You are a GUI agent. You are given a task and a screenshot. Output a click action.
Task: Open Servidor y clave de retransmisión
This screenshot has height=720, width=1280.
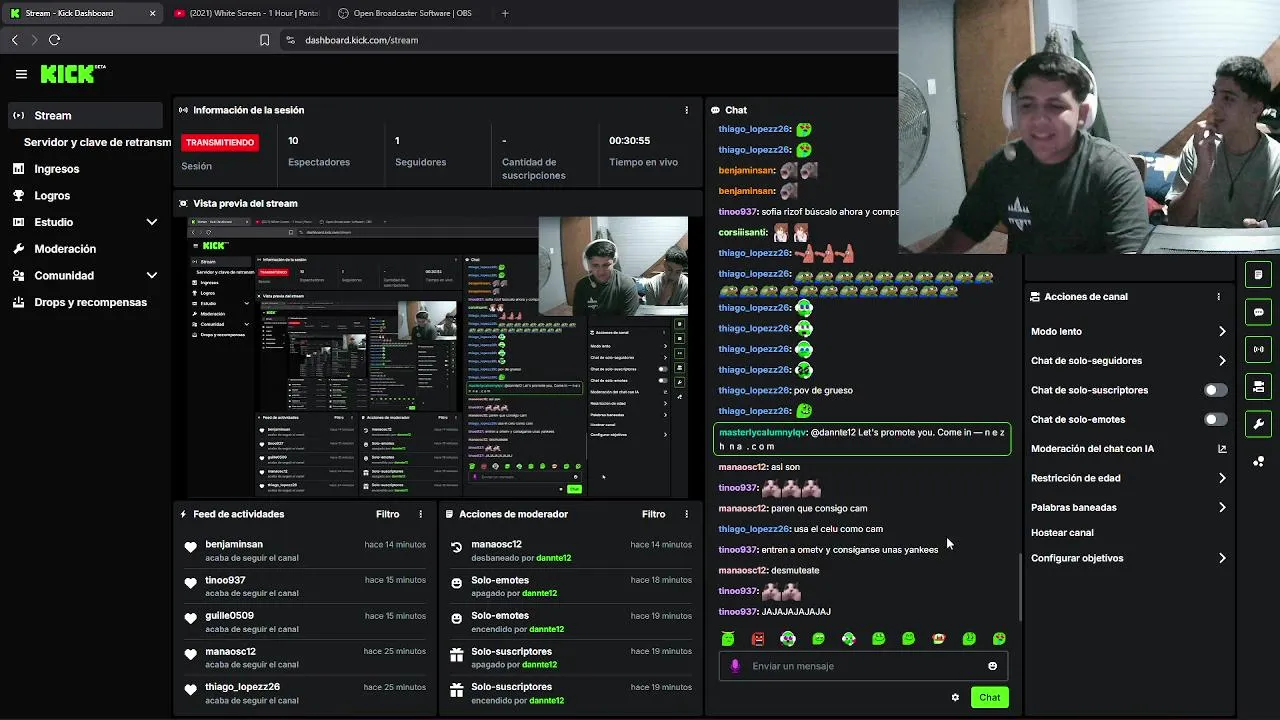[97, 142]
